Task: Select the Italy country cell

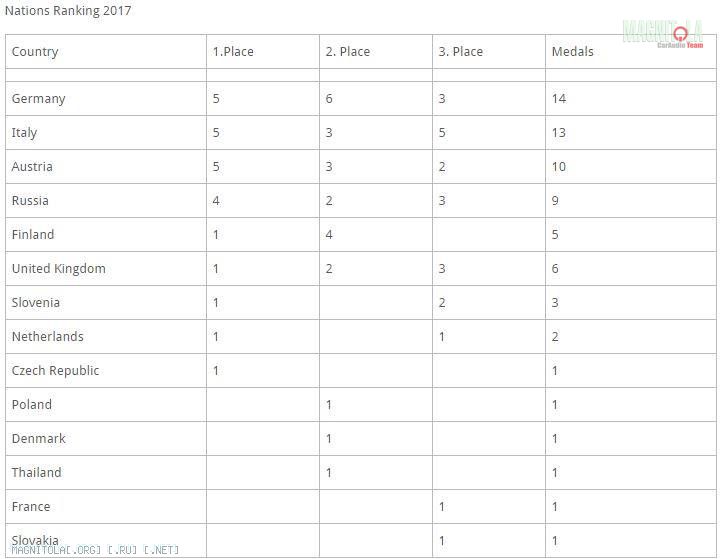Action: click(x=25, y=133)
